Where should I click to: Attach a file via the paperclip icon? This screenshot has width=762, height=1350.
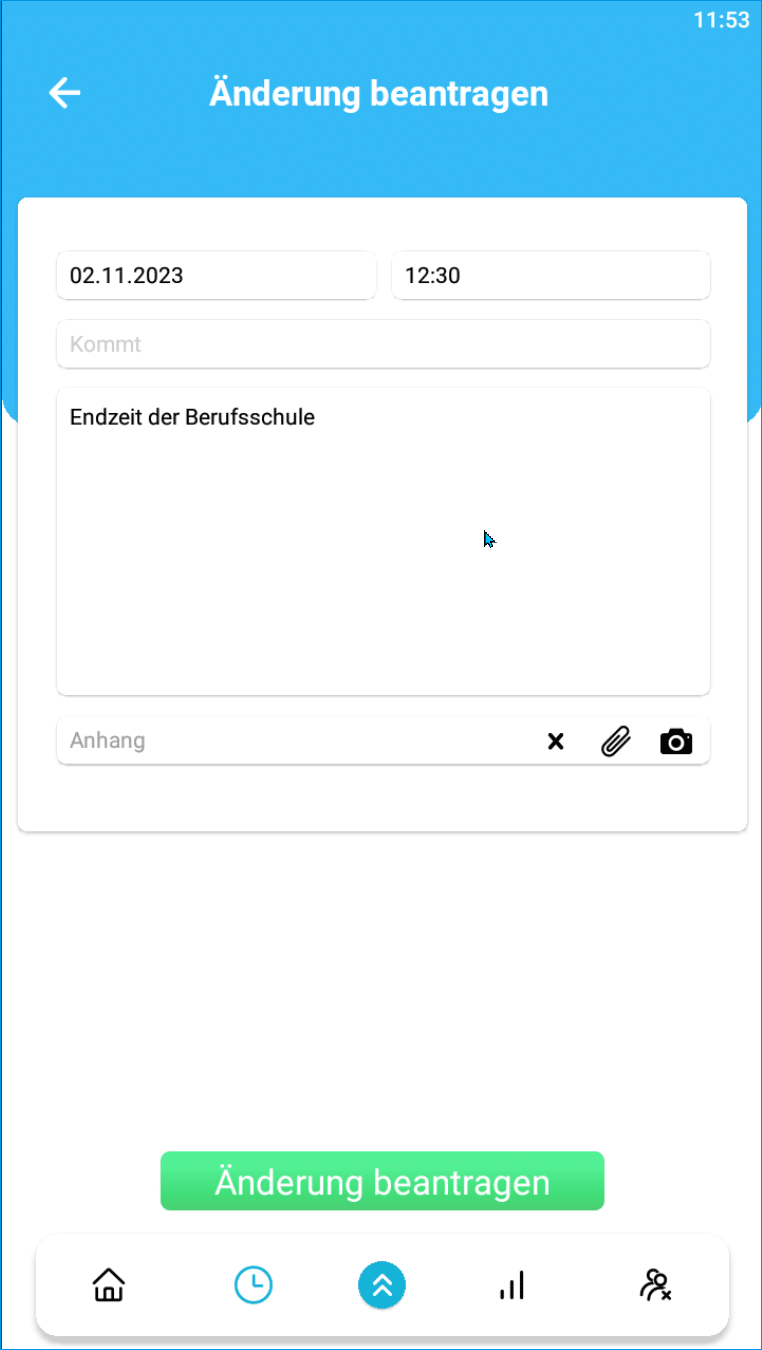tap(616, 741)
